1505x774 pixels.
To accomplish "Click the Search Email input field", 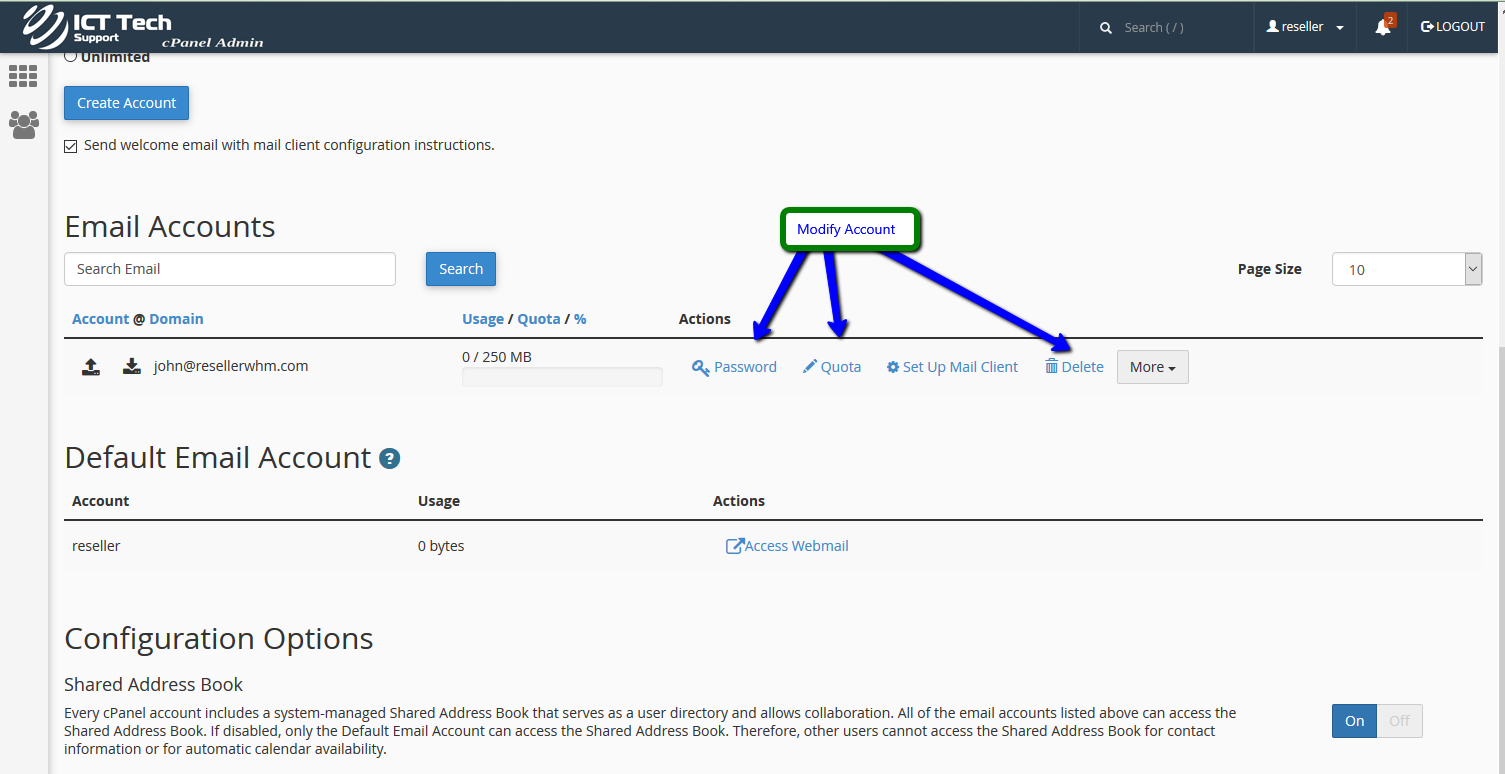I will [230, 269].
